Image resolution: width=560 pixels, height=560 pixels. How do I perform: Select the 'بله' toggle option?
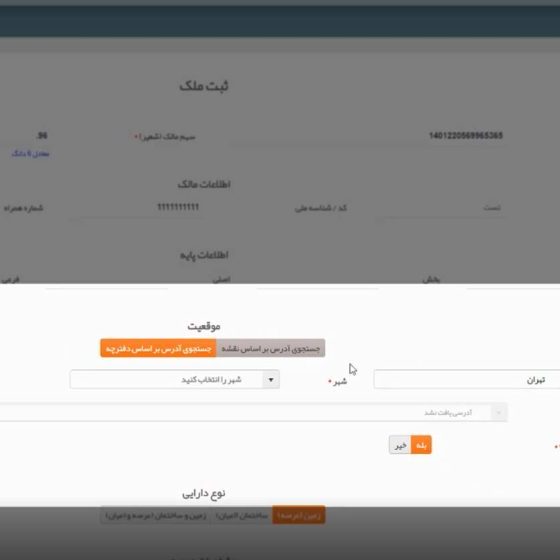[421, 445]
